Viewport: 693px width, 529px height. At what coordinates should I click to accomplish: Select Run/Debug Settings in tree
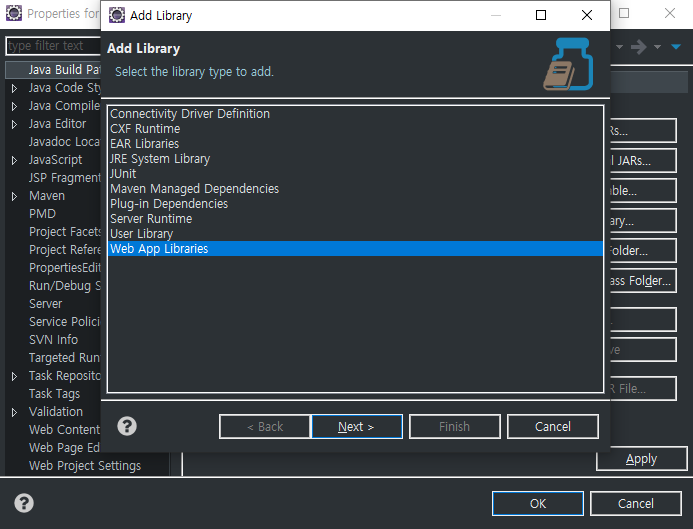tap(65, 286)
